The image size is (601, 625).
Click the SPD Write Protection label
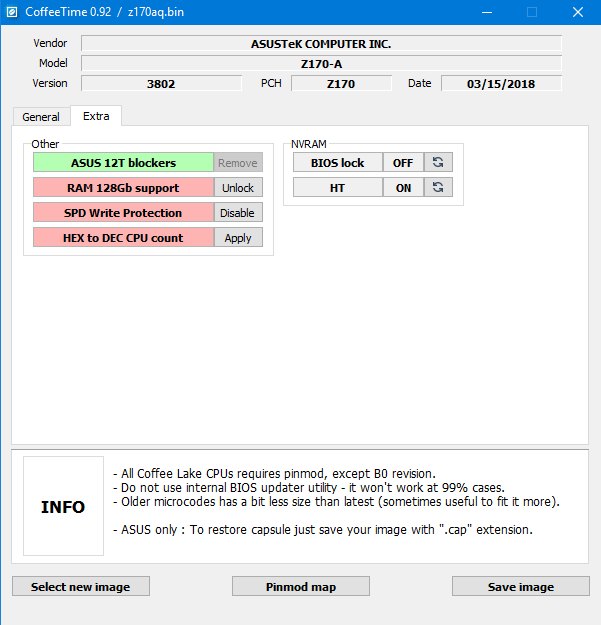(124, 213)
